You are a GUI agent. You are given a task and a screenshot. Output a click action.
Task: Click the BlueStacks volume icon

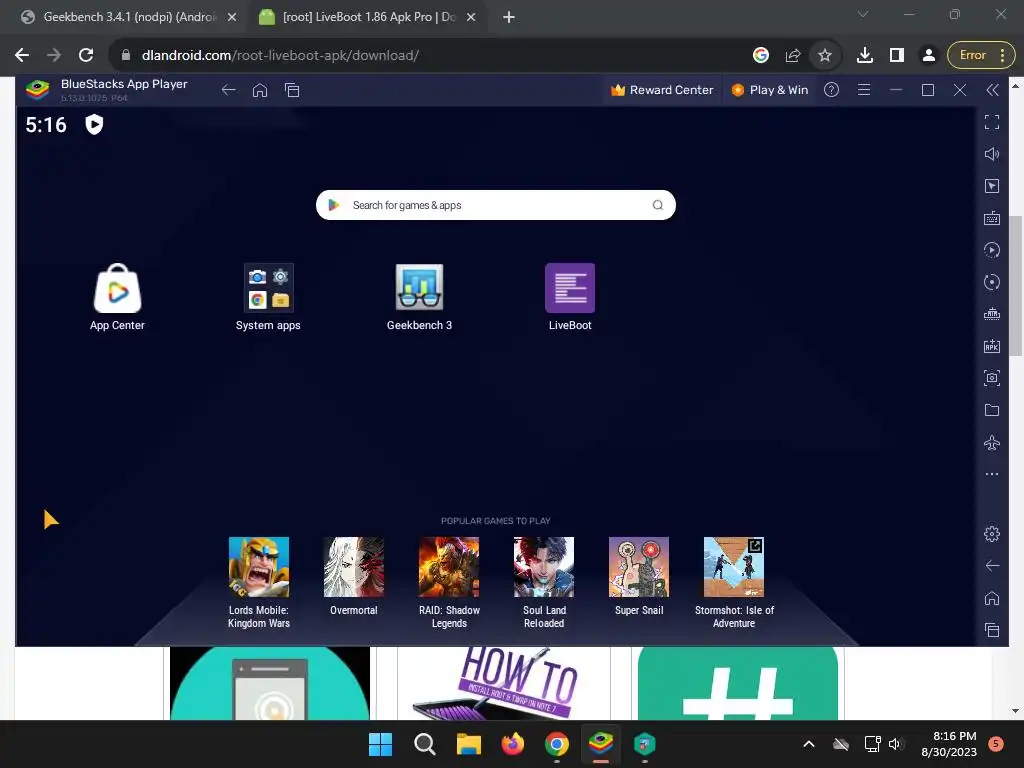[x=991, y=154]
